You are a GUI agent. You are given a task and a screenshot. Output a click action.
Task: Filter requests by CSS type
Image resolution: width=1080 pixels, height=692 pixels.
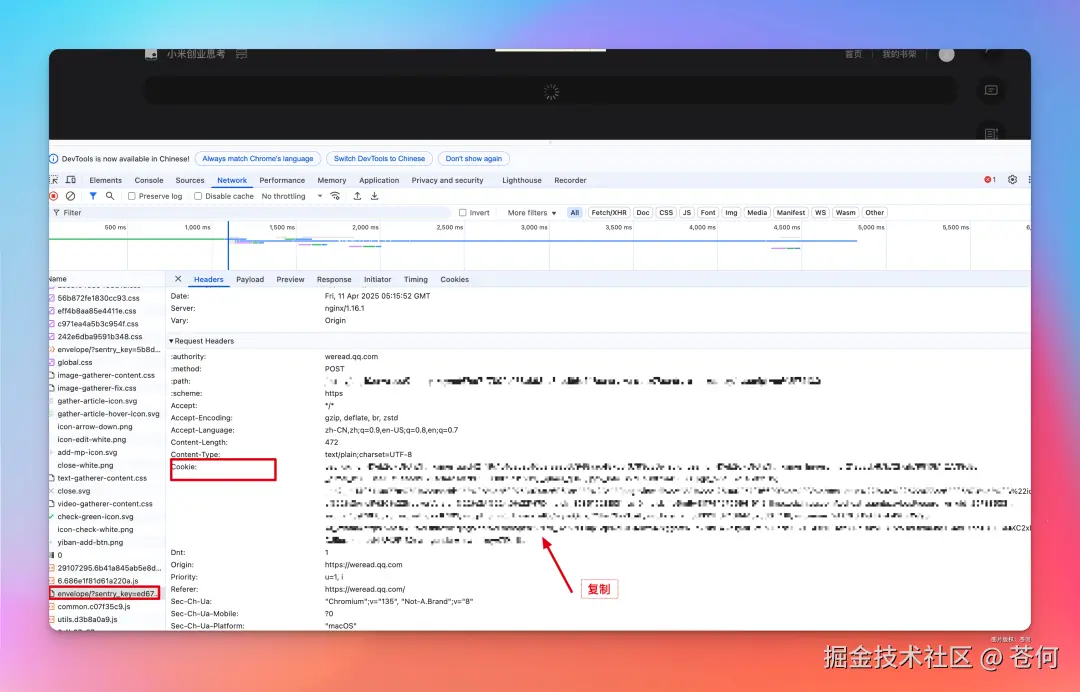(666, 213)
